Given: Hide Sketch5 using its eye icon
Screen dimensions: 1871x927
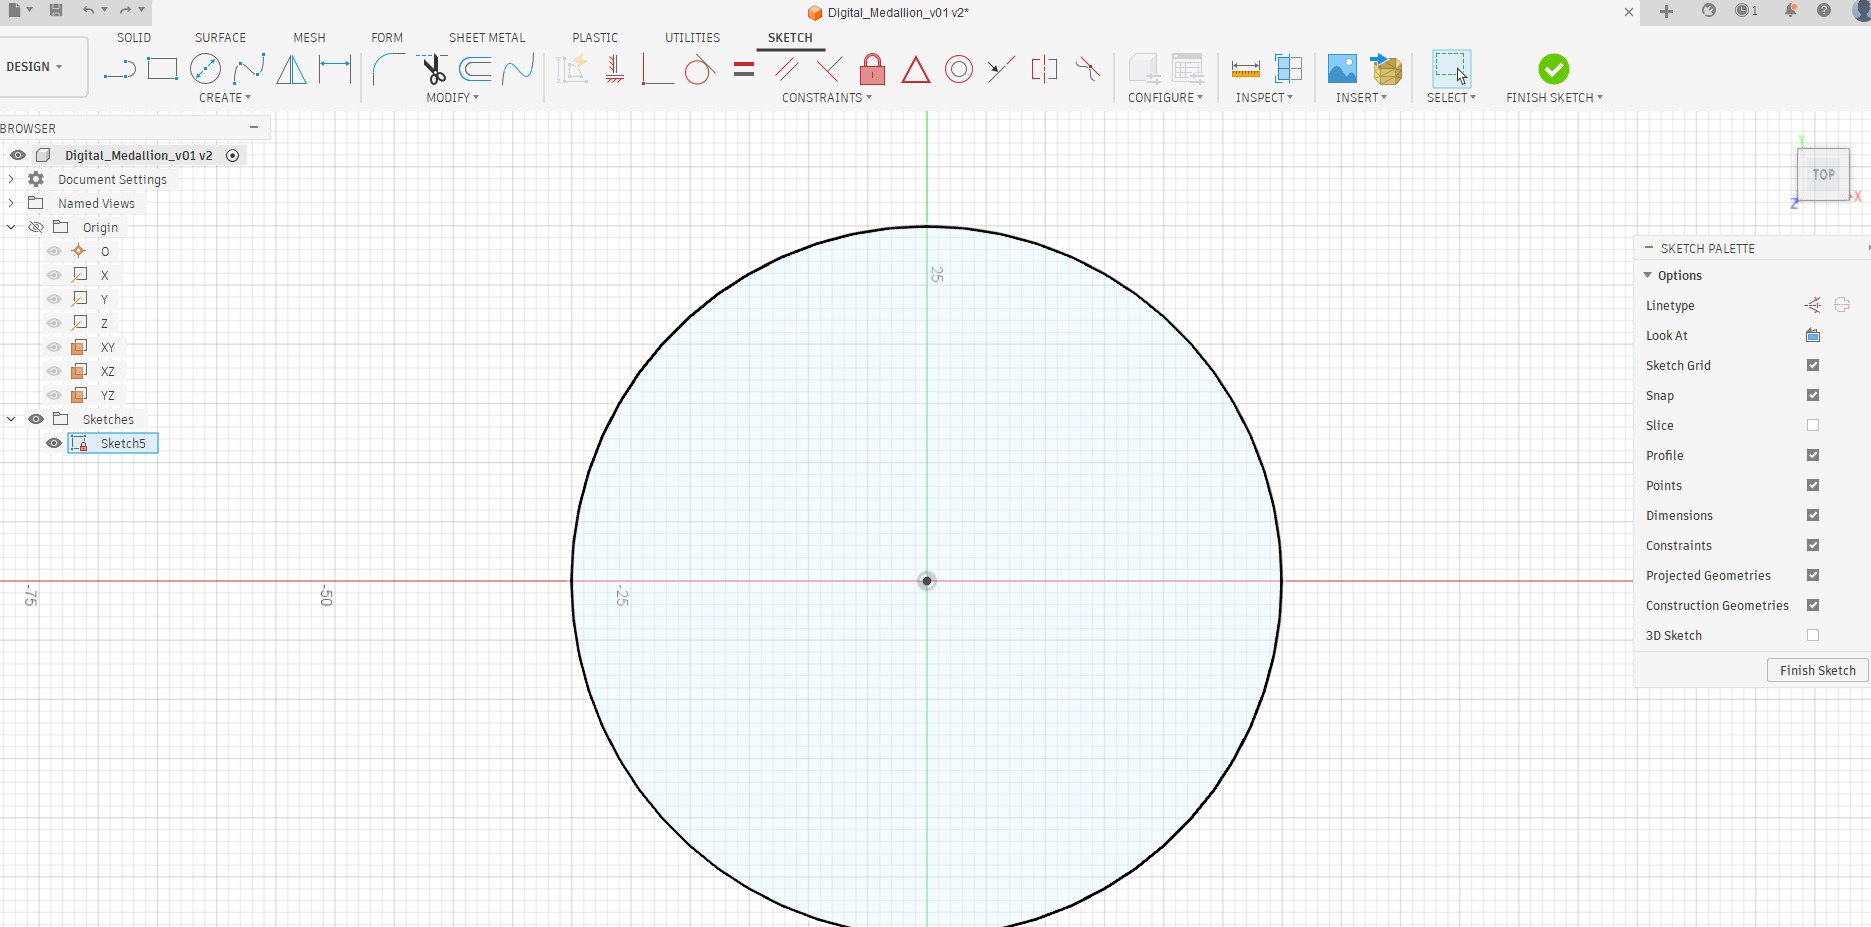Looking at the screenshot, I should [x=54, y=443].
